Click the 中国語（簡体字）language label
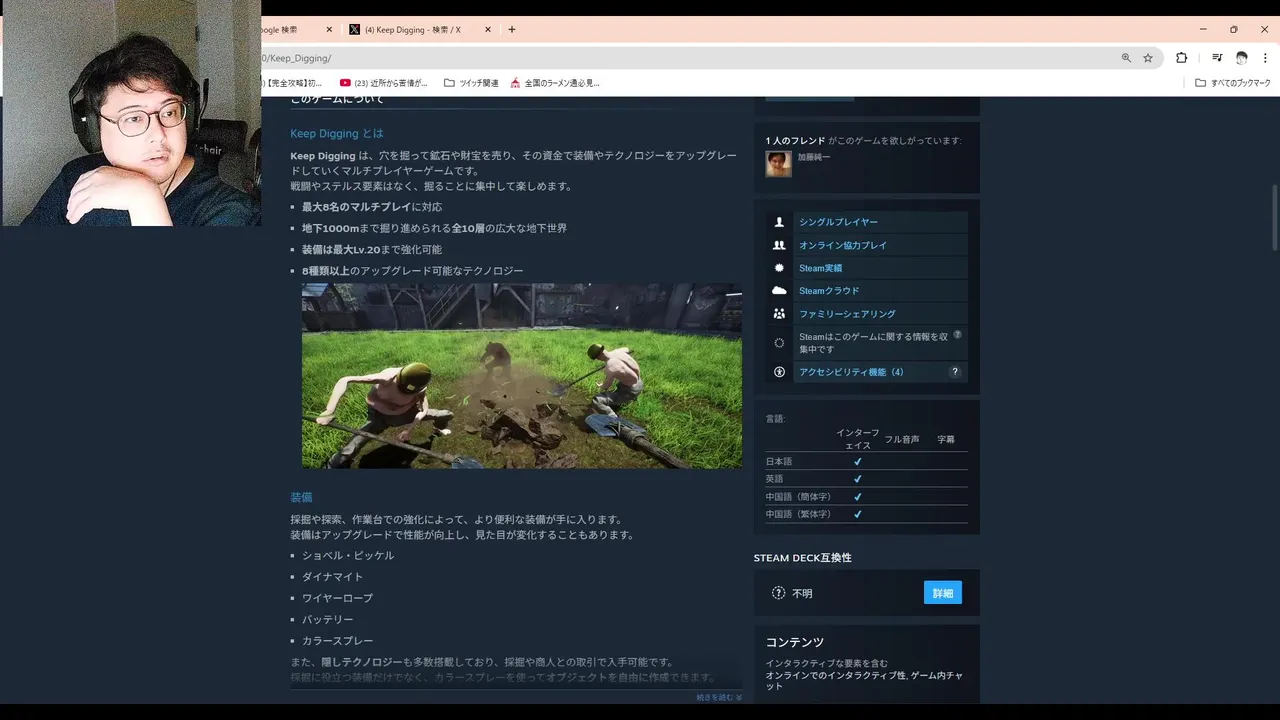The height and width of the screenshot is (720, 1280). point(798,497)
